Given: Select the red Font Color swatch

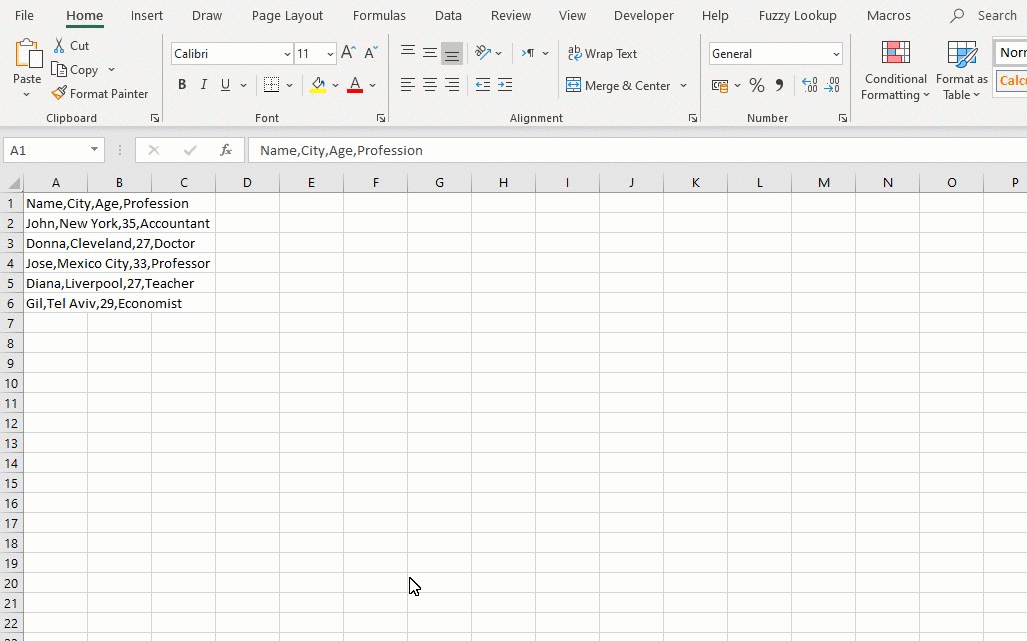Looking at the screenshot, I should [355, 92].
